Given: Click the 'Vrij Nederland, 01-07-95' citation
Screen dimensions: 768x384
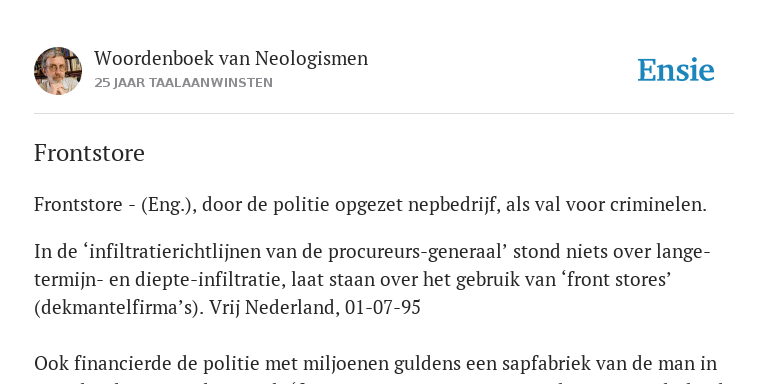Looking at the screenshot, I should tap(315, 308).
